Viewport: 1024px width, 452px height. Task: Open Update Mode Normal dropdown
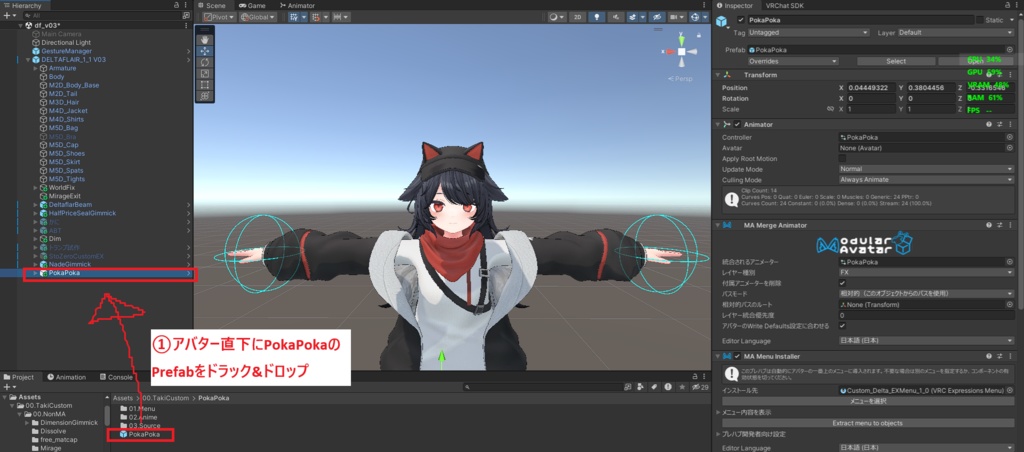(x=926, y=169)
